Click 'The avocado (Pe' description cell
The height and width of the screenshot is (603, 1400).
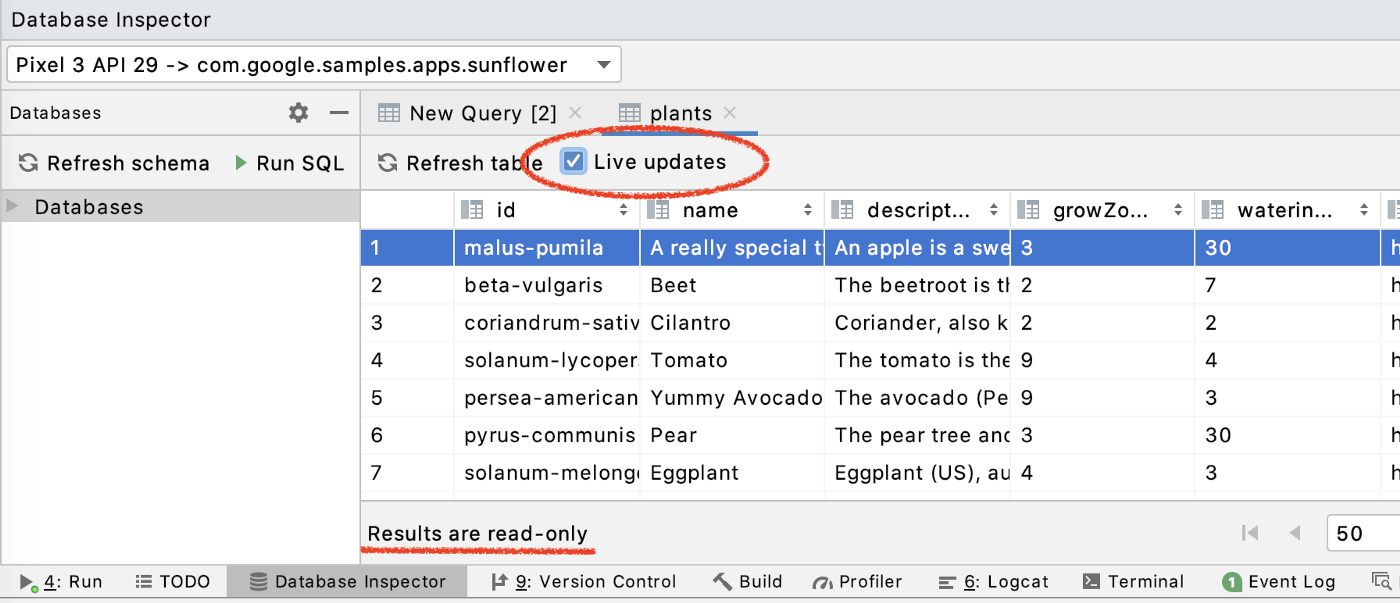coord(917,398)
